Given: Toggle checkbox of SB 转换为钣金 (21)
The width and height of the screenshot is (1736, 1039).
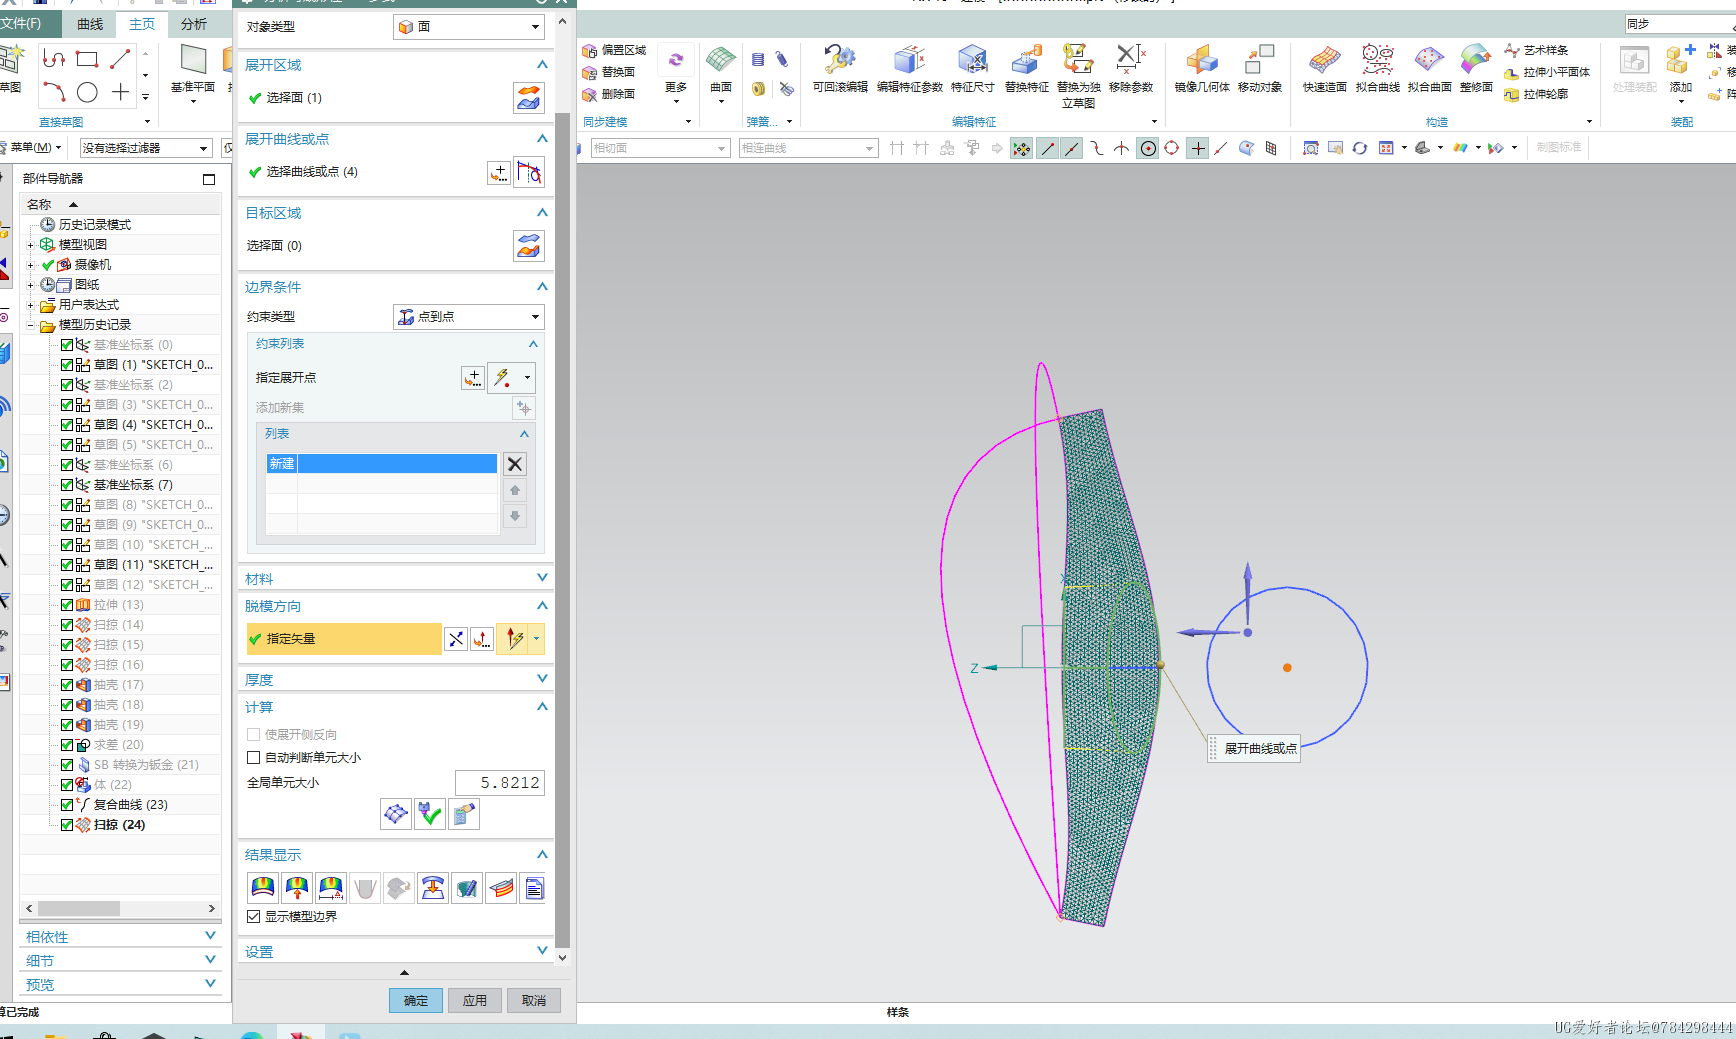Looking at the screenshot, I should pos(67,765).
